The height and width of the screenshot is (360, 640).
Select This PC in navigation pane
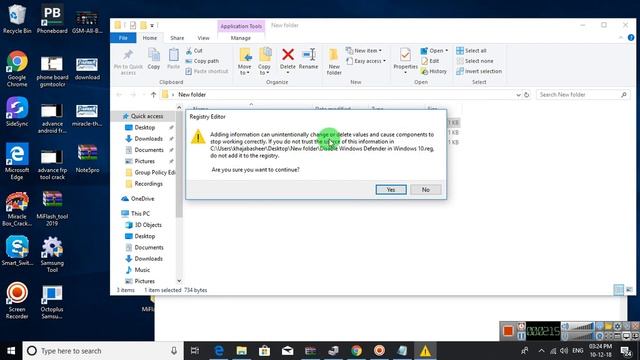coord(136,213)
